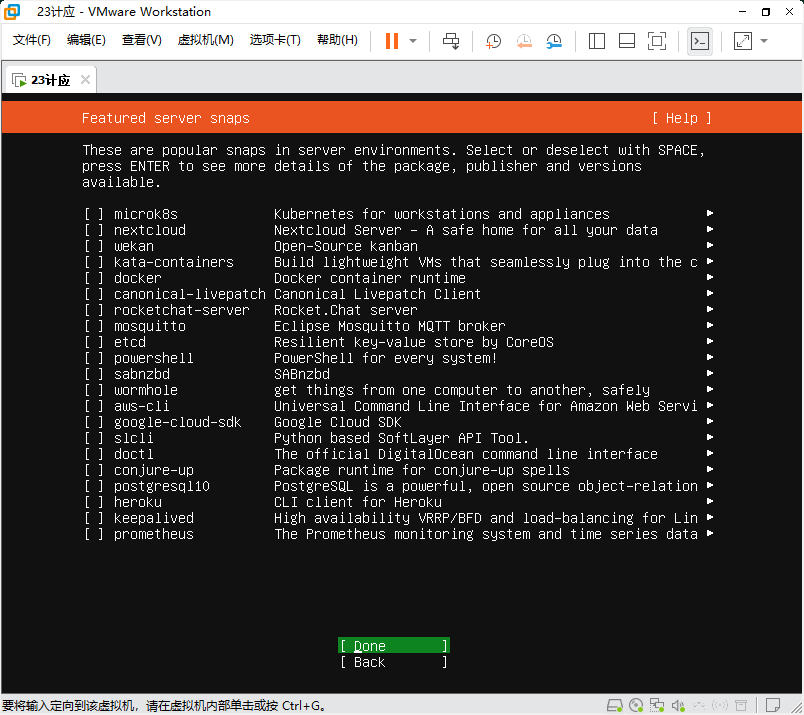
Task: Open the snapshot manager
Action: [x=554, y=41]
